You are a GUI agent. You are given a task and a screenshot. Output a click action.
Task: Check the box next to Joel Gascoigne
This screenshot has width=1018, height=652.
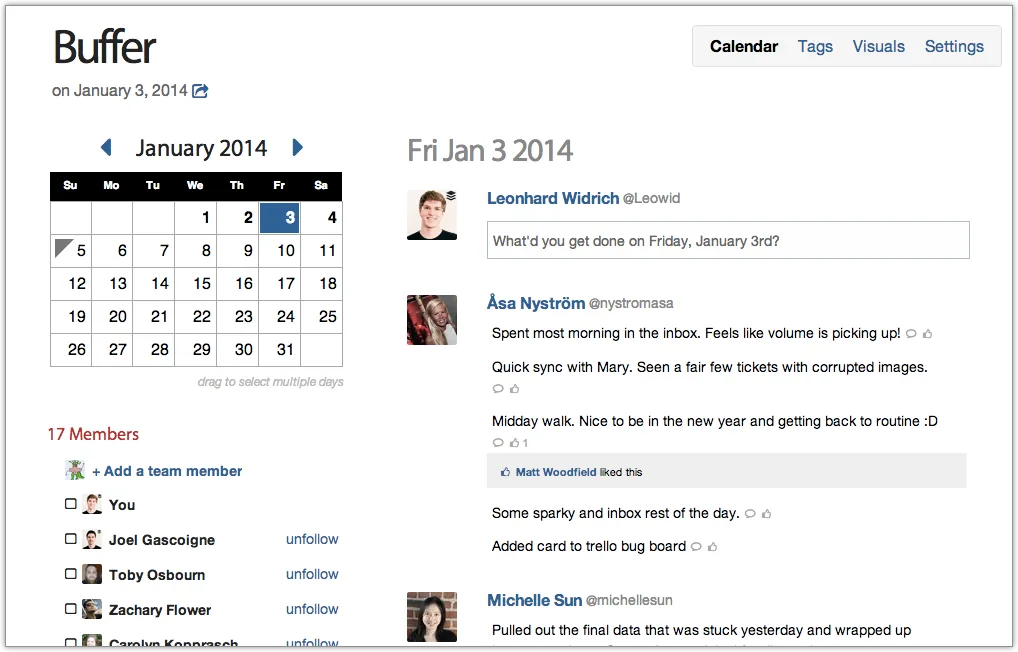tap(71, 539)
